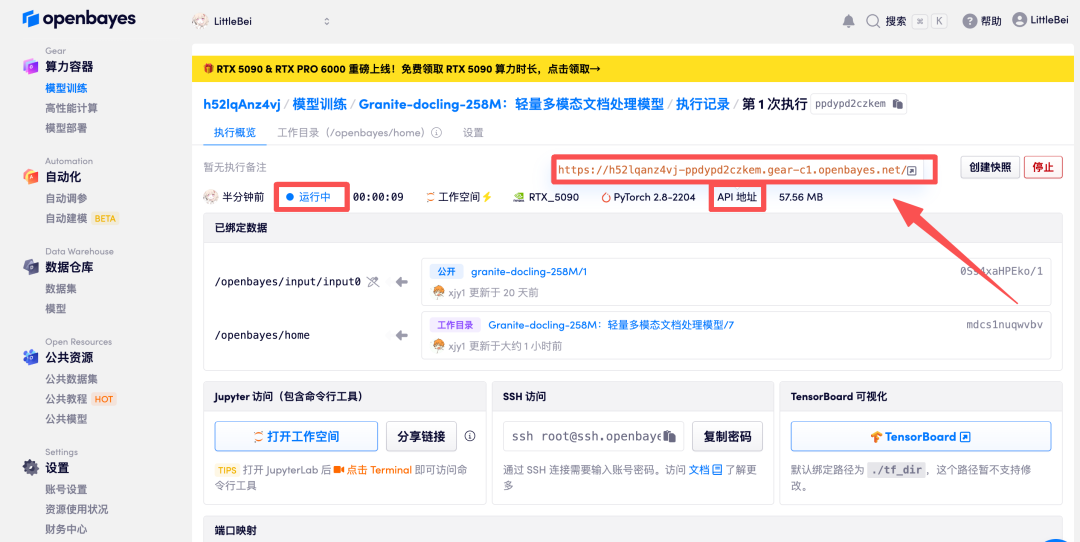Viewport: 1080px width, 542px height.
Task: Open 资源使用状况 in the sidebar
Action: coord(76,510)
